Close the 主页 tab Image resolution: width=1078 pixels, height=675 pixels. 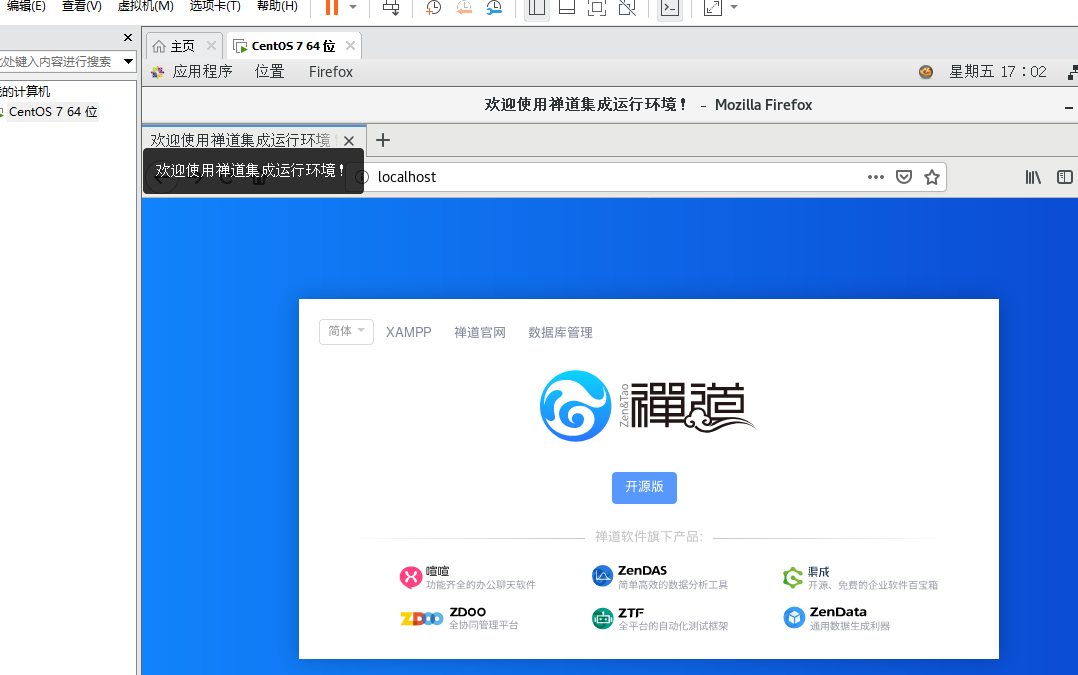211,45
